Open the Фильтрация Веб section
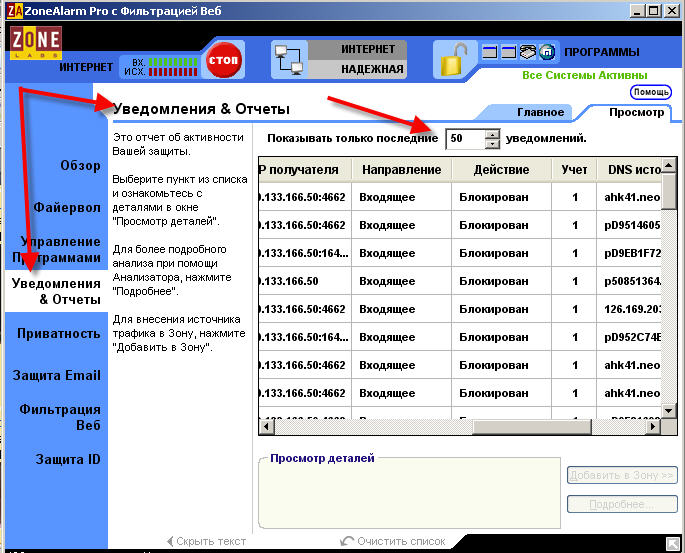The width and height of the screenshot is (685, 553). pos(60,417)
